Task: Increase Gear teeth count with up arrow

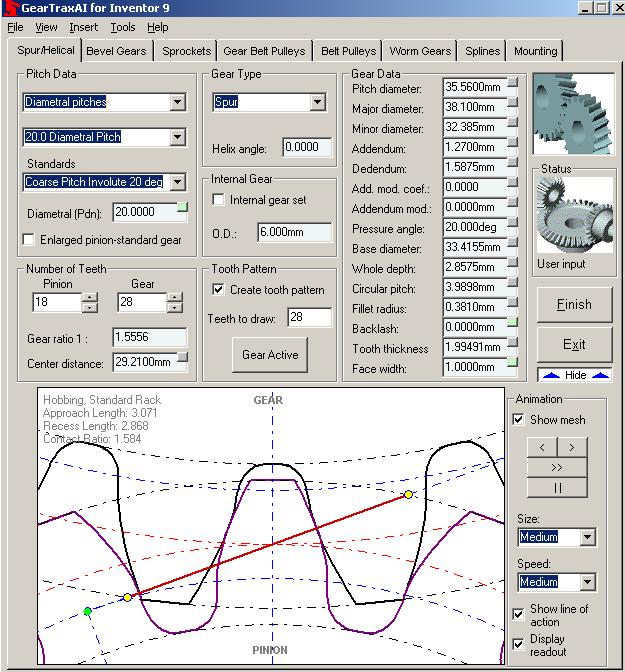Action: (x=174, y=297)
